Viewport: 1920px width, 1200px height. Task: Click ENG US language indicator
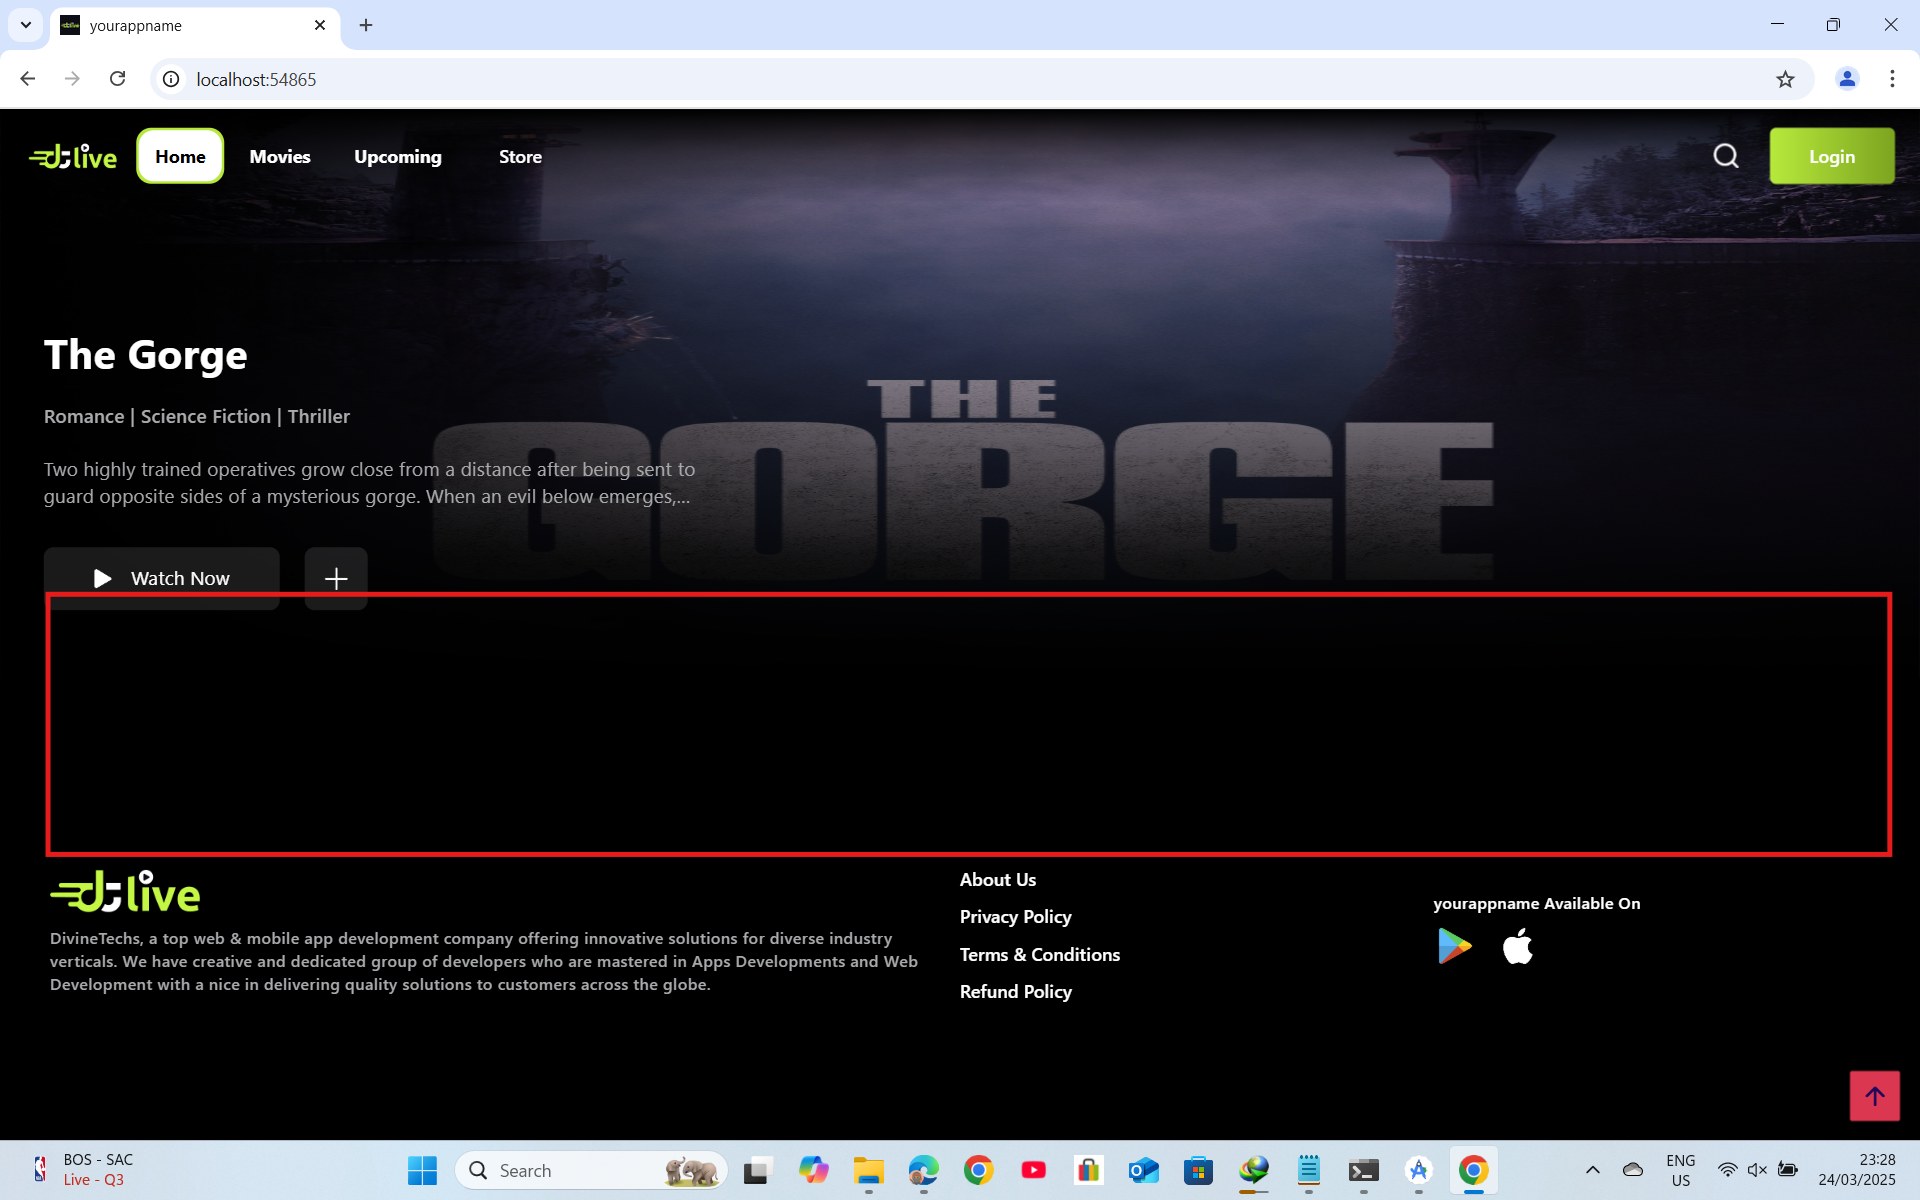coord(1680,1170)
